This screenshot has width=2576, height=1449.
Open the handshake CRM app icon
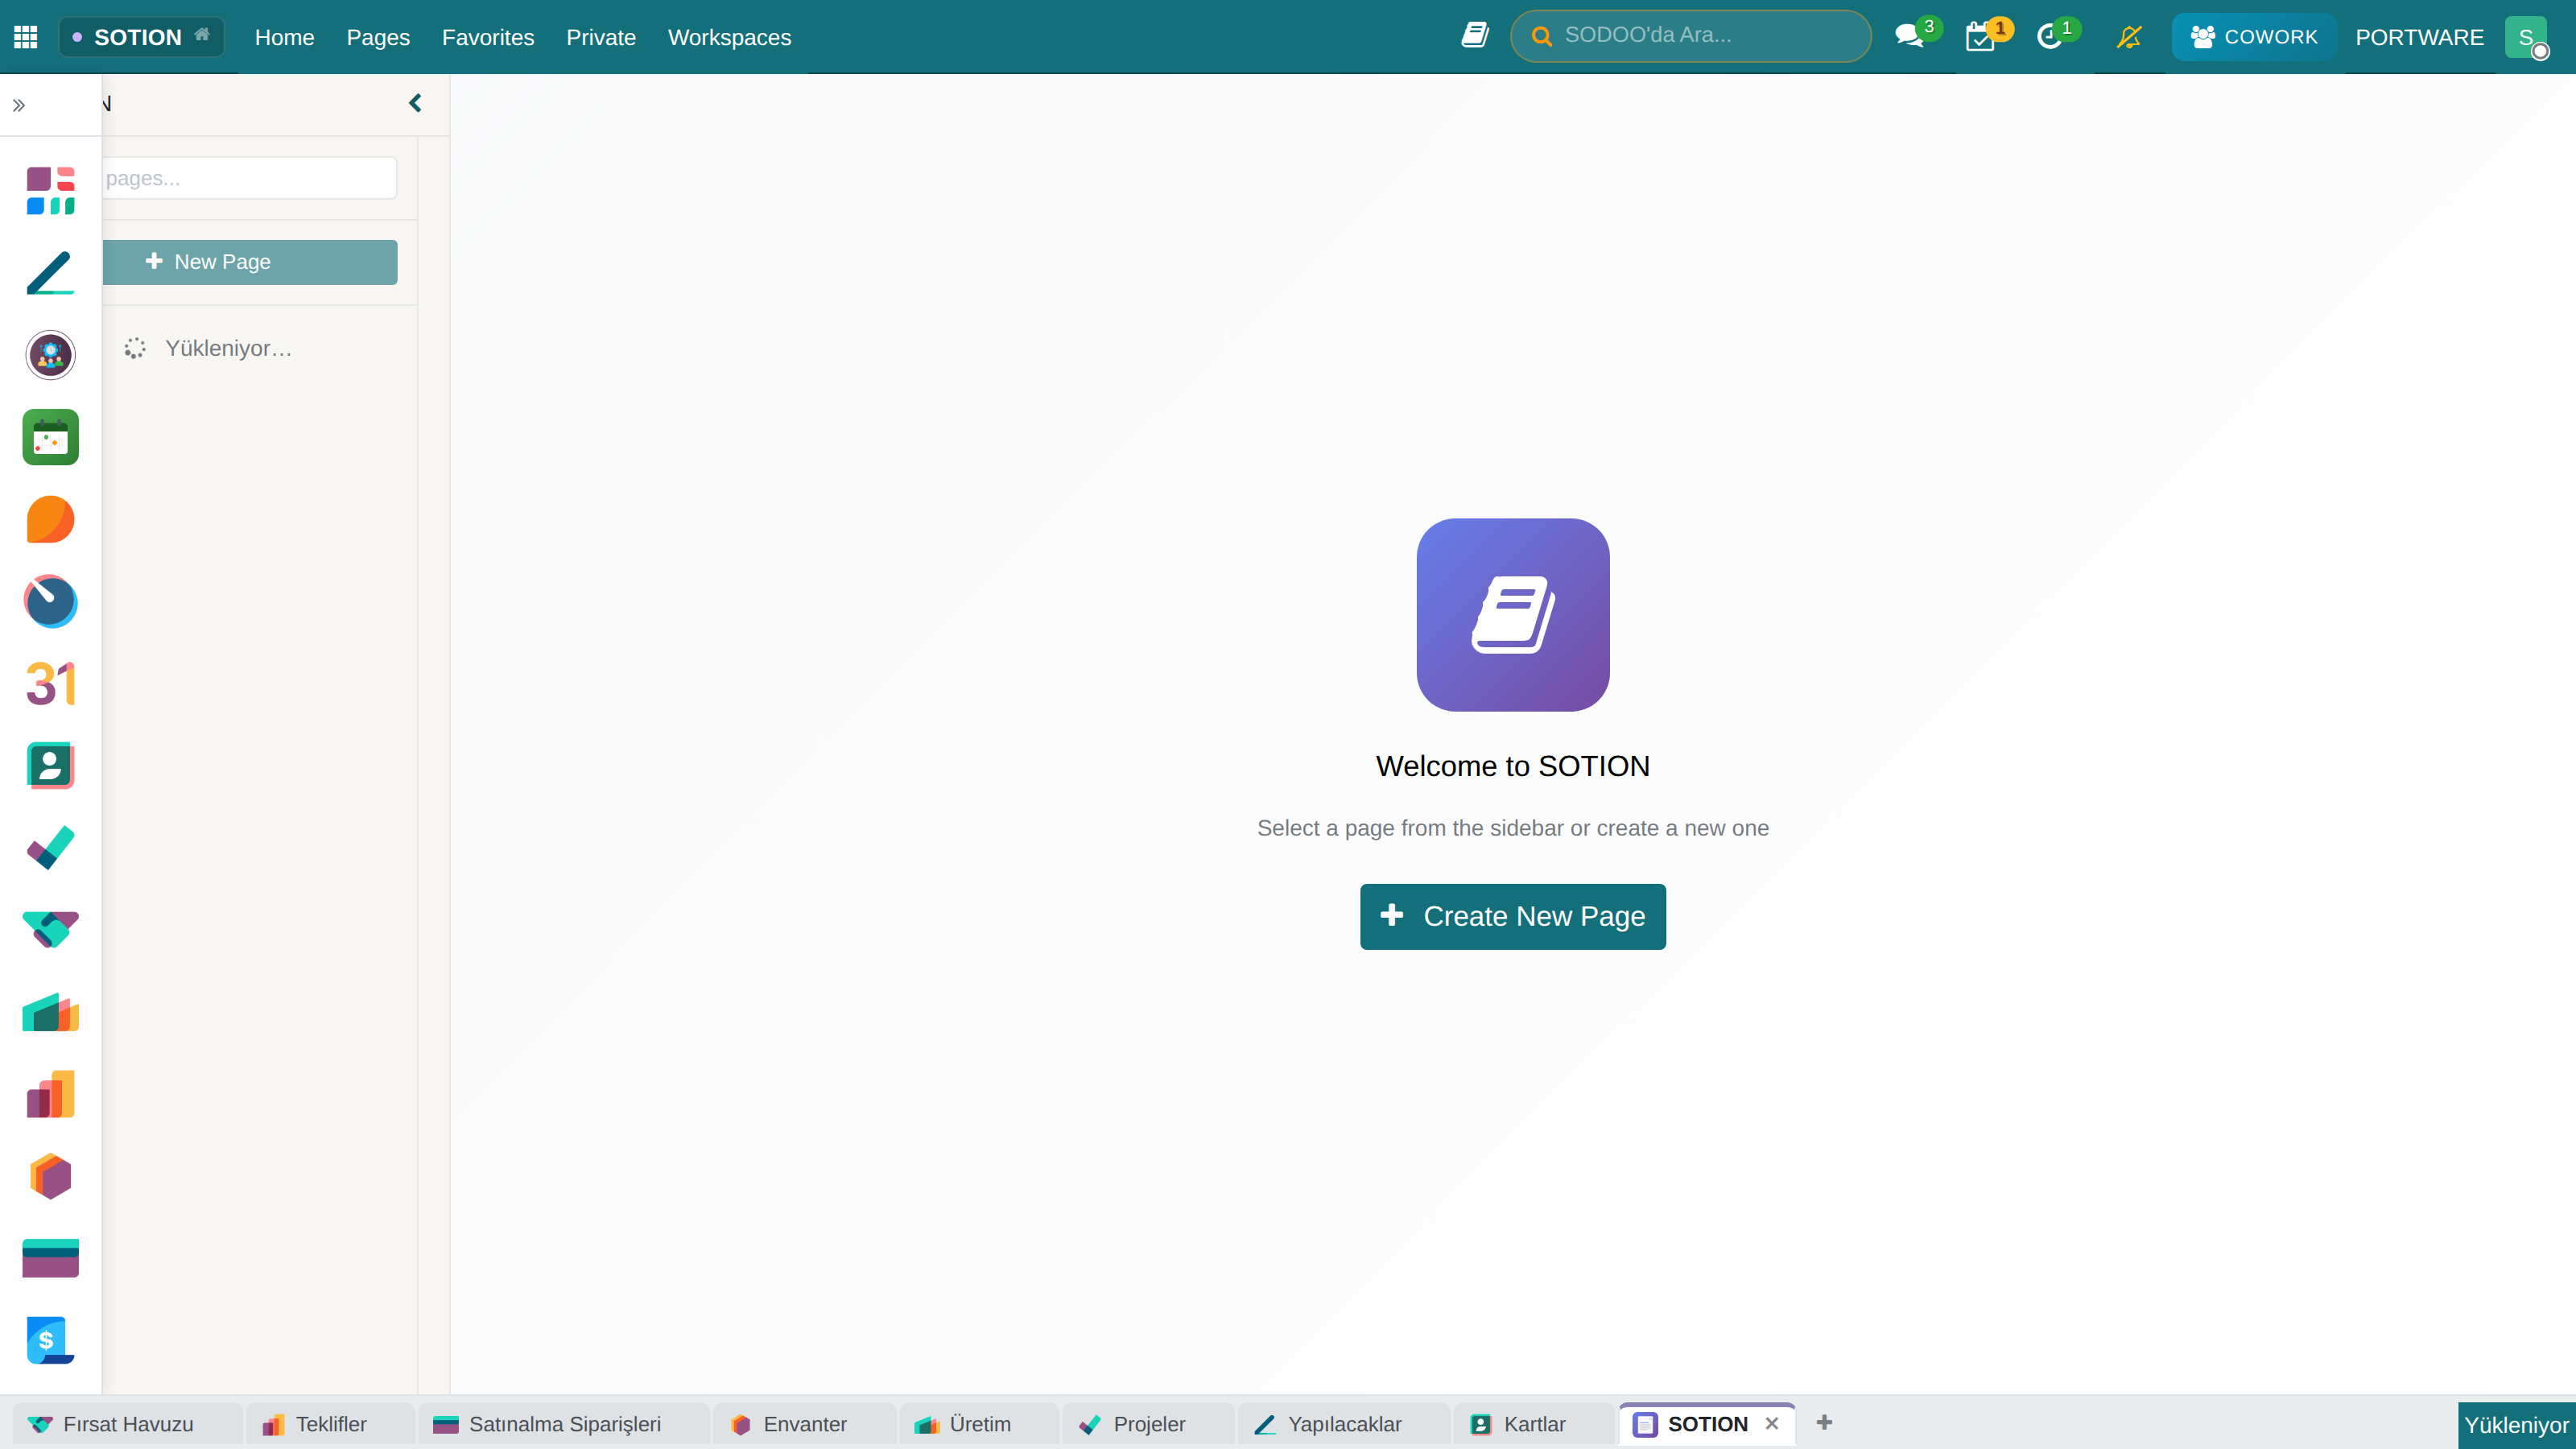click(x=51, y=930)
